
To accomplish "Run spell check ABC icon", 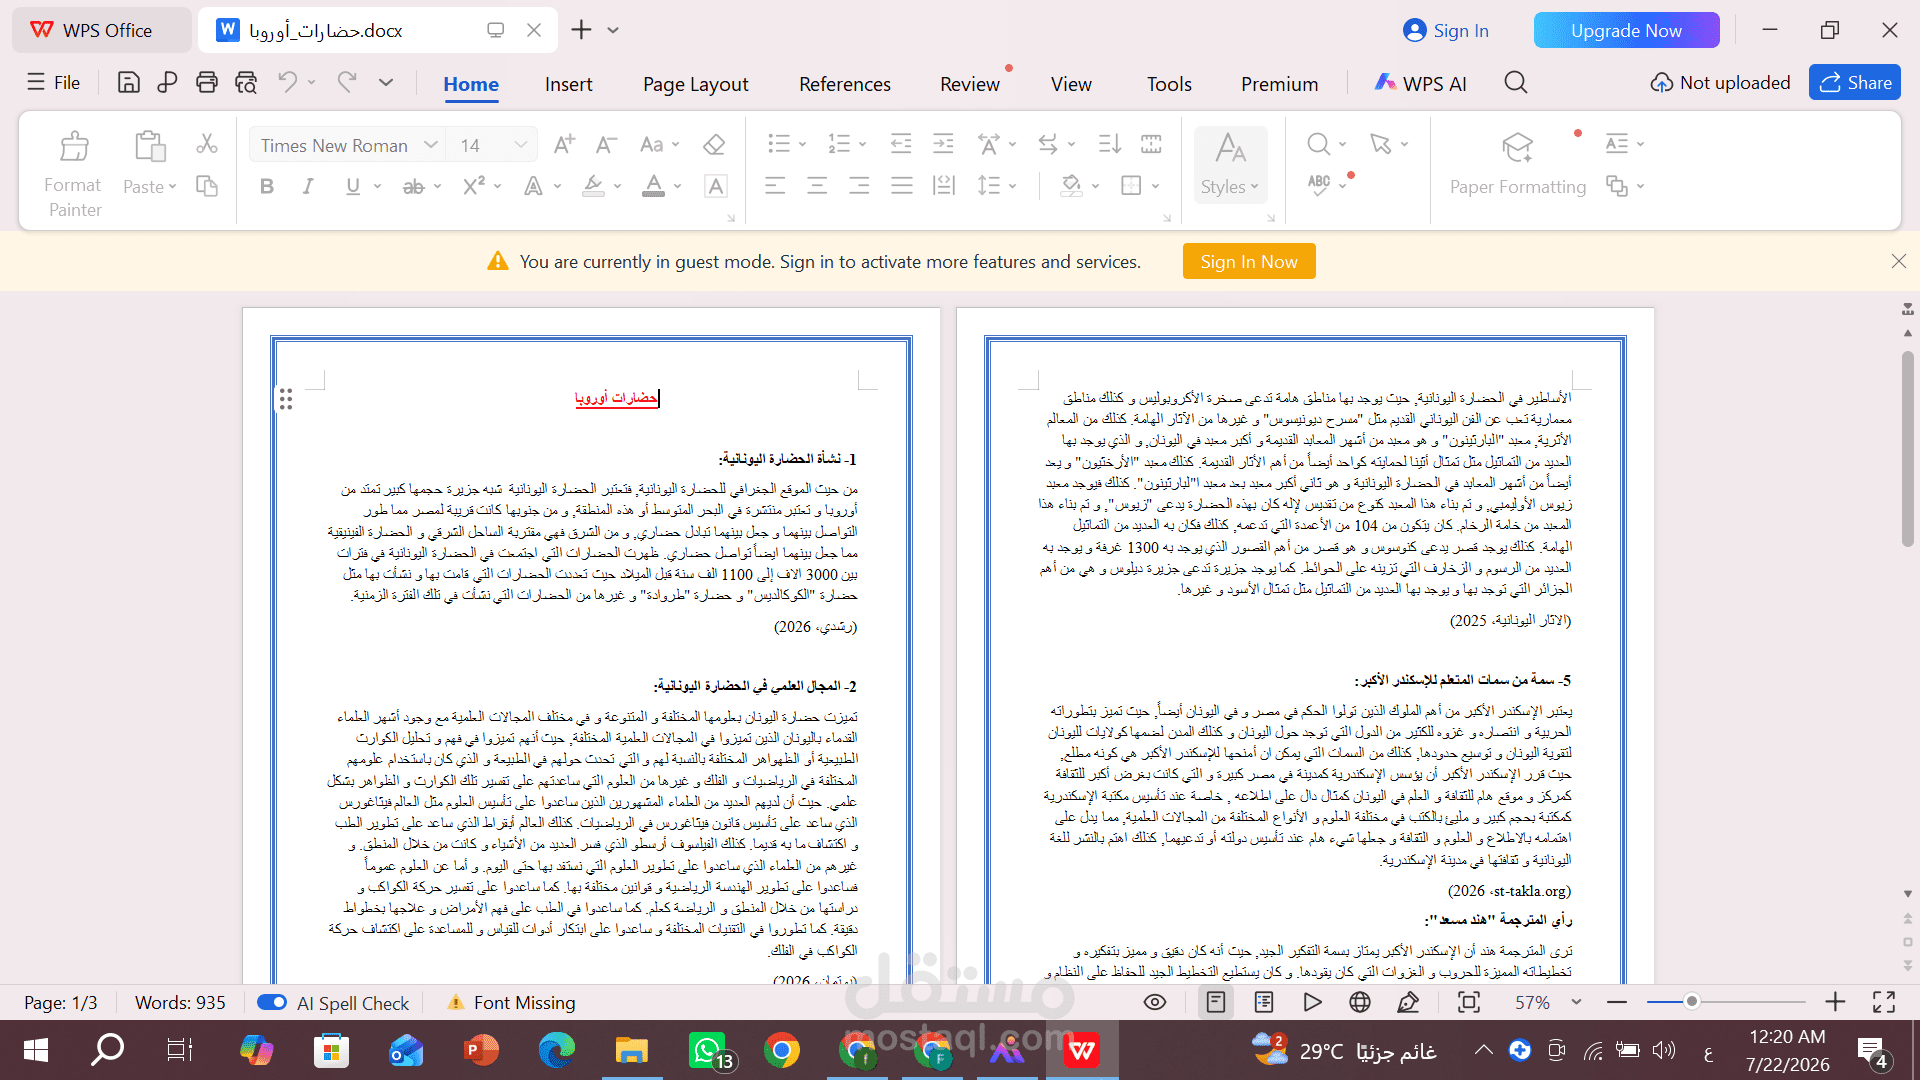I will [x=1320, y=185].
